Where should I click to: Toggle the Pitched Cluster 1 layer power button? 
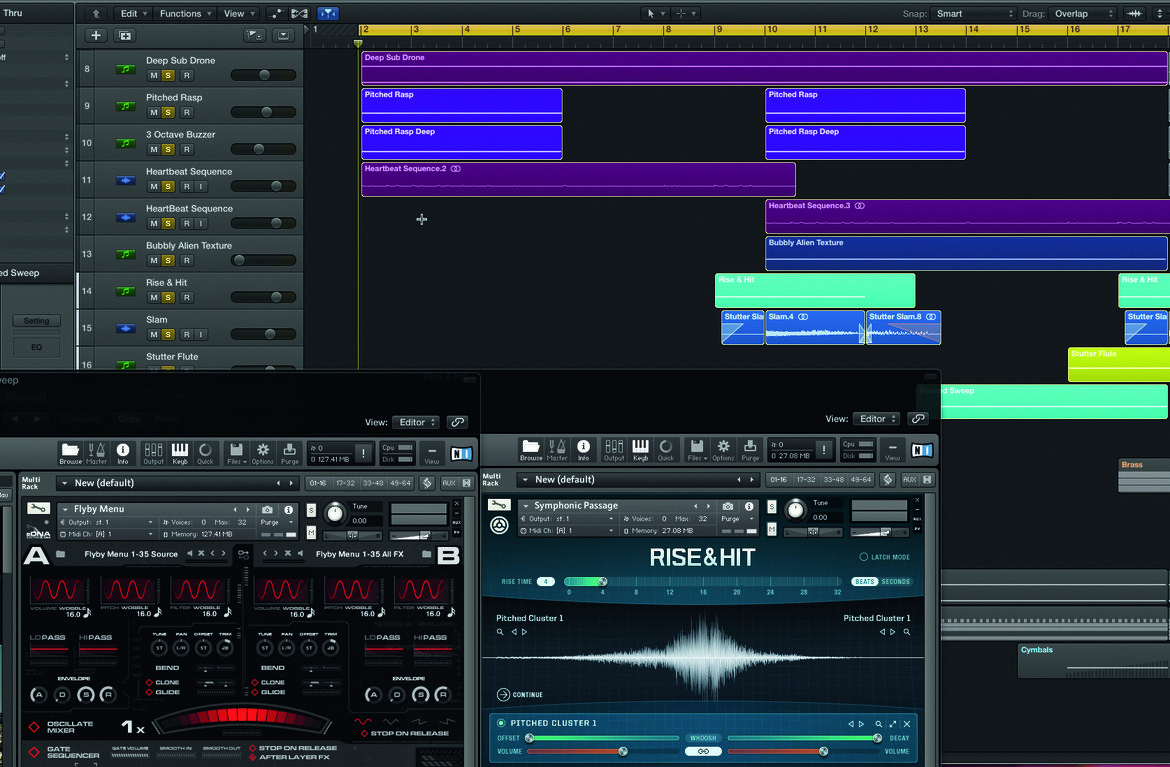click(501, 723)
